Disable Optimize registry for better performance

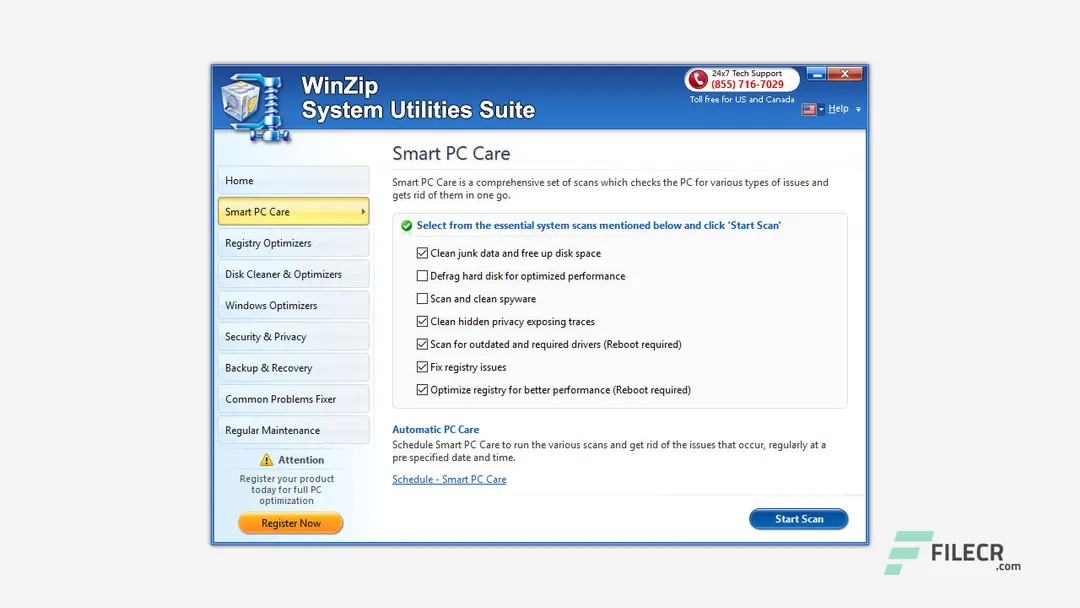tap(422, 390)
